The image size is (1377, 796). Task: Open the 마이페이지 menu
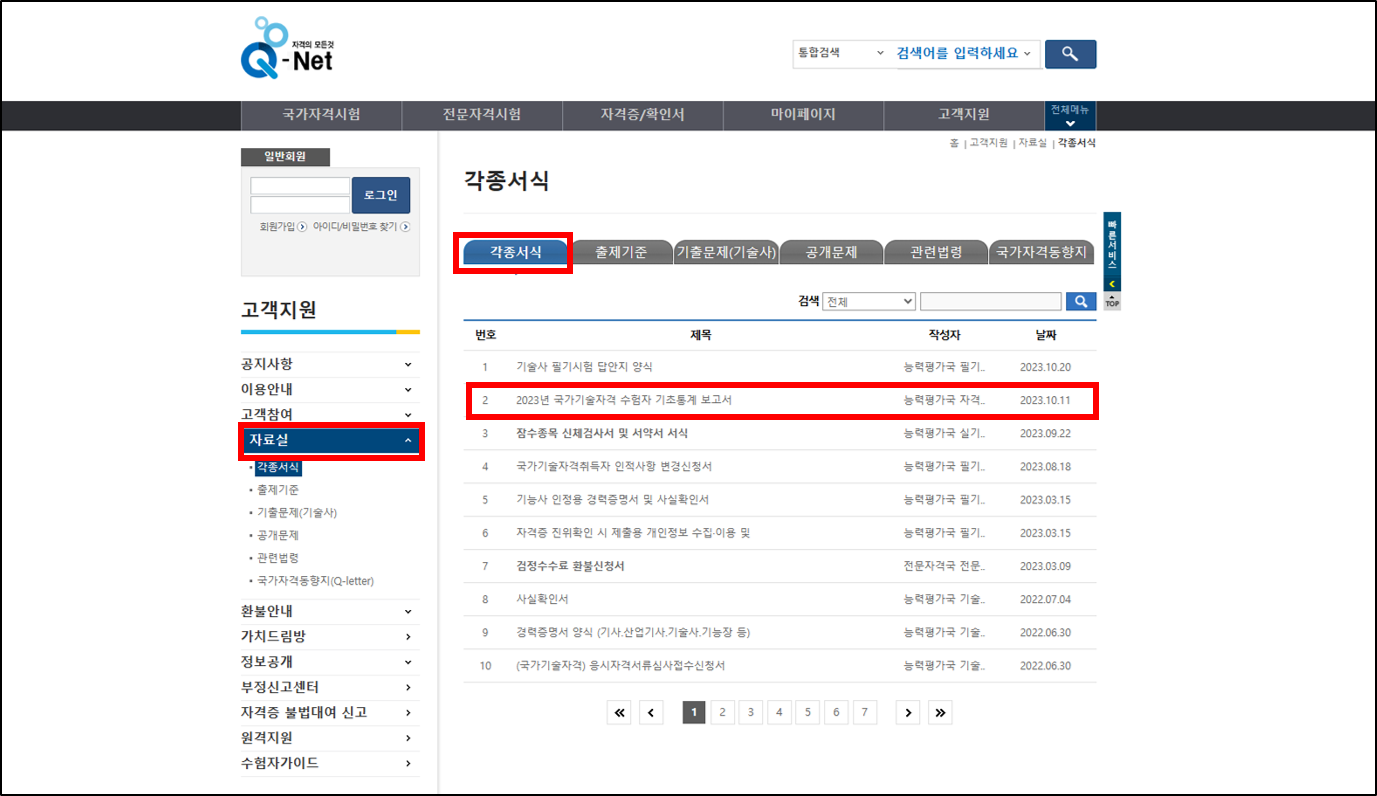point(802,115)
